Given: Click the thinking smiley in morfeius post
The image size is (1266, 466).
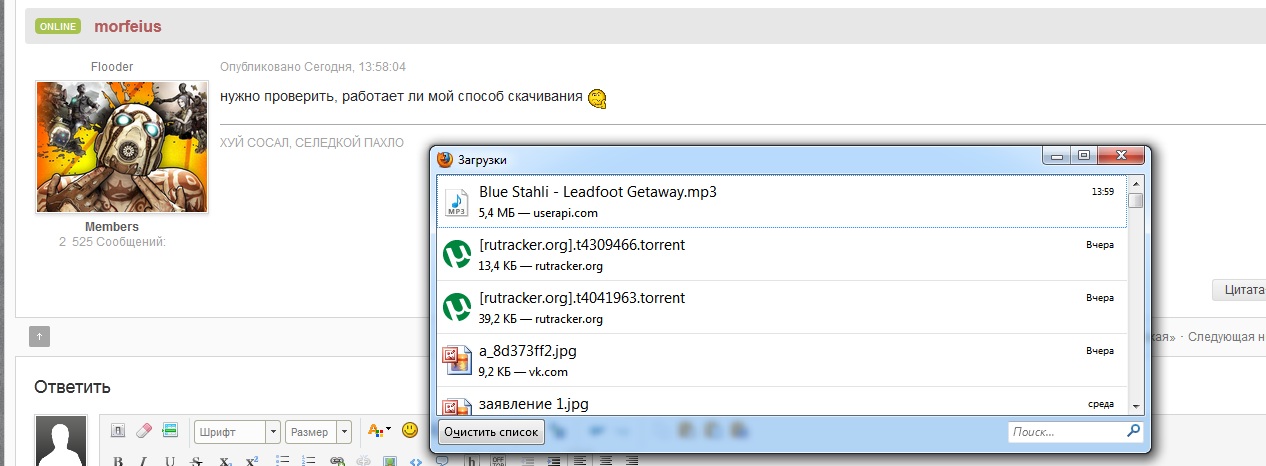Looking at the screenshot, I should (597, 98).
